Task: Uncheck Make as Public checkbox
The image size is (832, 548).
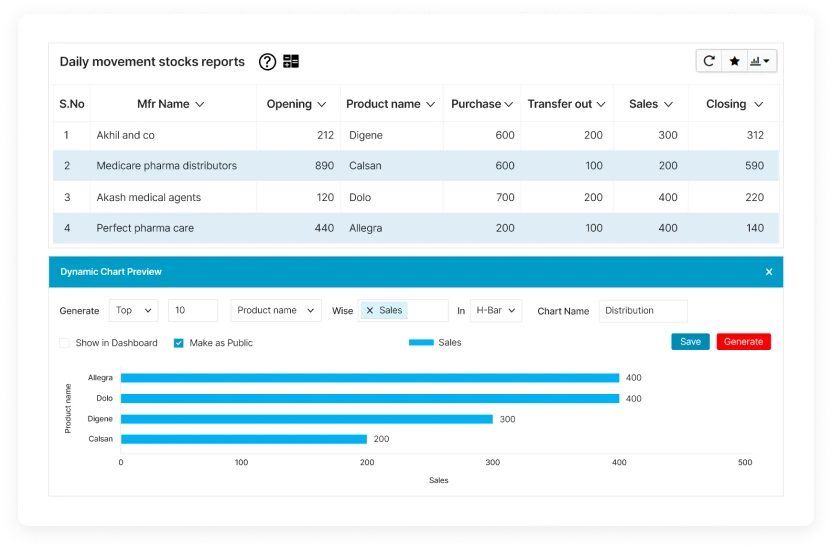Action: click(179, 343)
